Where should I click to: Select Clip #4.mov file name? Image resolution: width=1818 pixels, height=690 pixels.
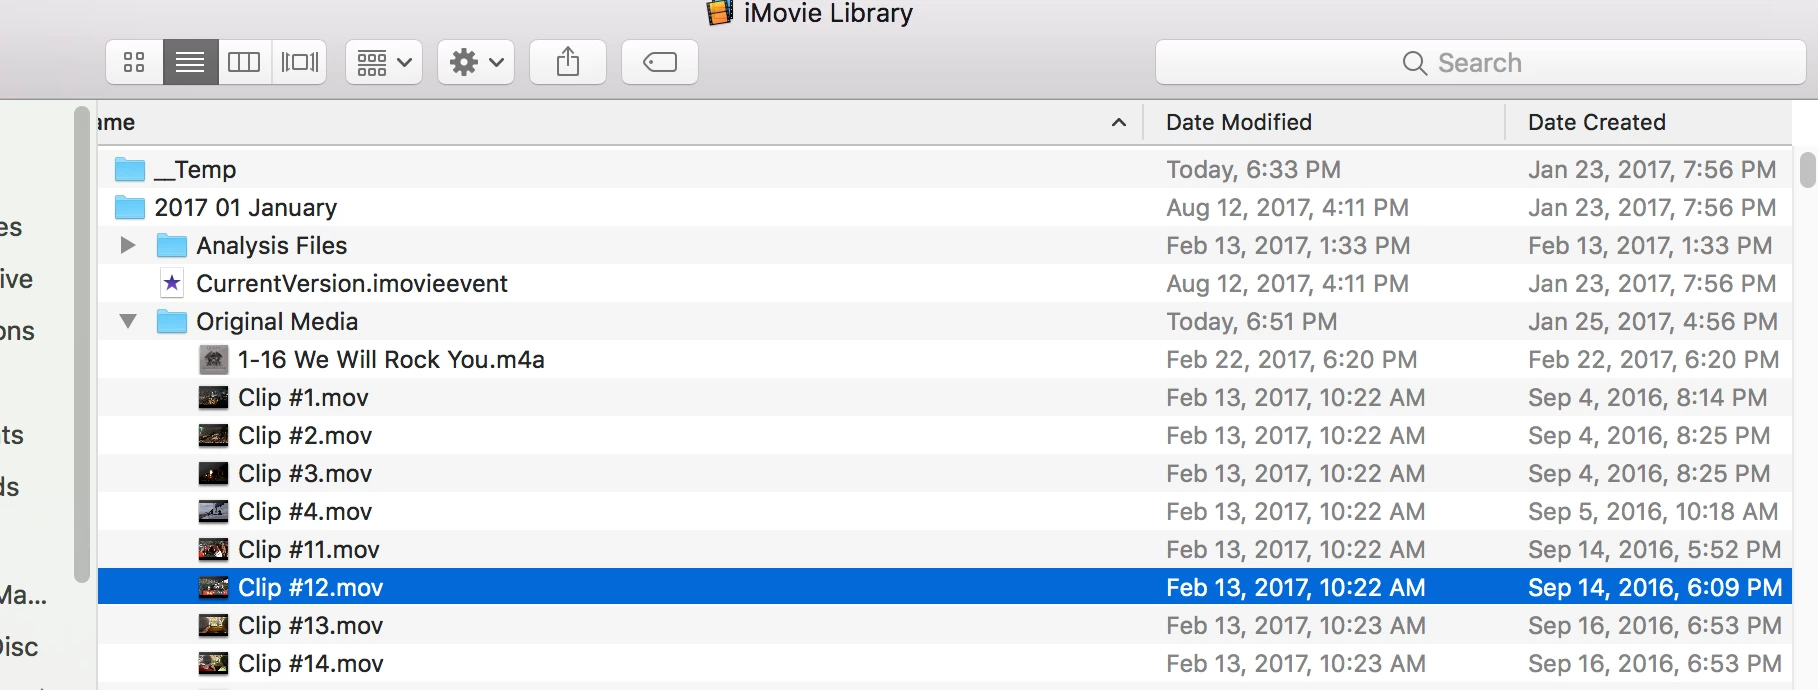[x=305, y=511]
